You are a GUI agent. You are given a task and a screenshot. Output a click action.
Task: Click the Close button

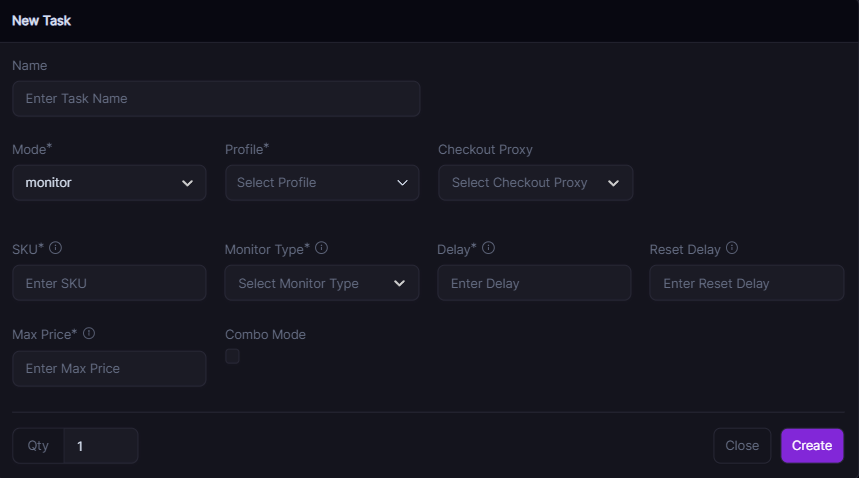pyautogui.click(x=742, y=446)
